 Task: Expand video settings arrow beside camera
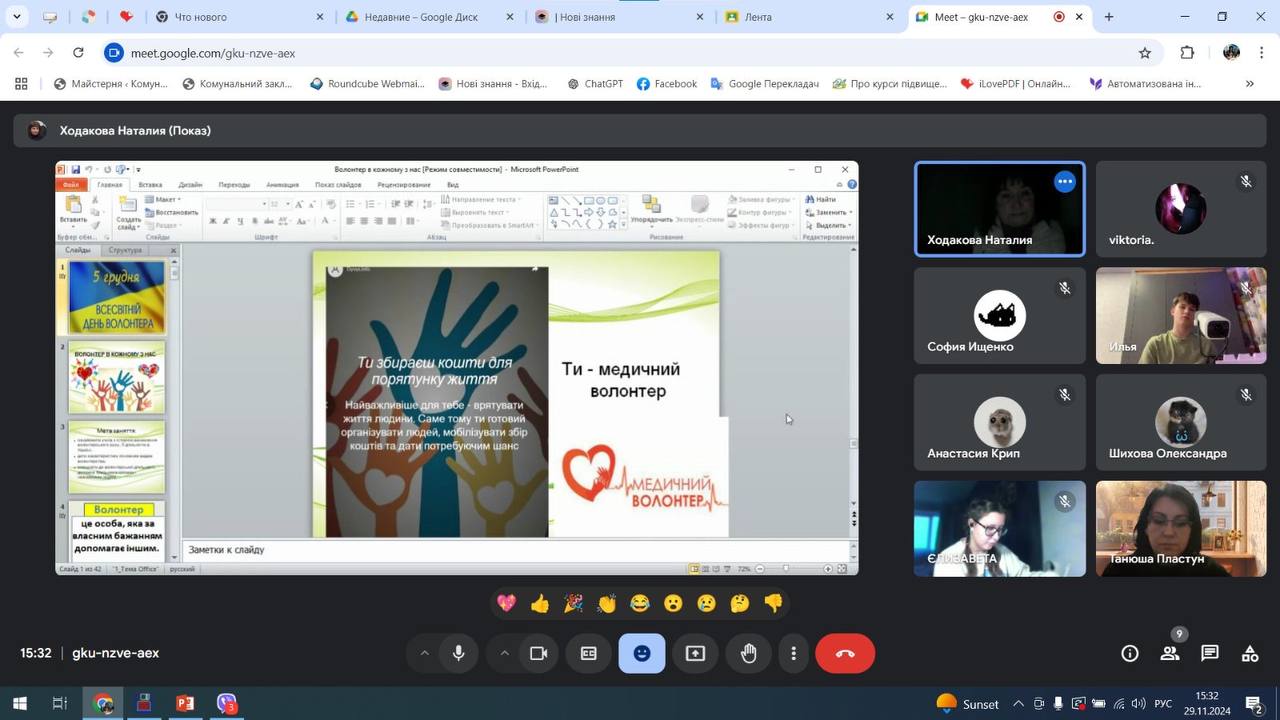point(504,653)
